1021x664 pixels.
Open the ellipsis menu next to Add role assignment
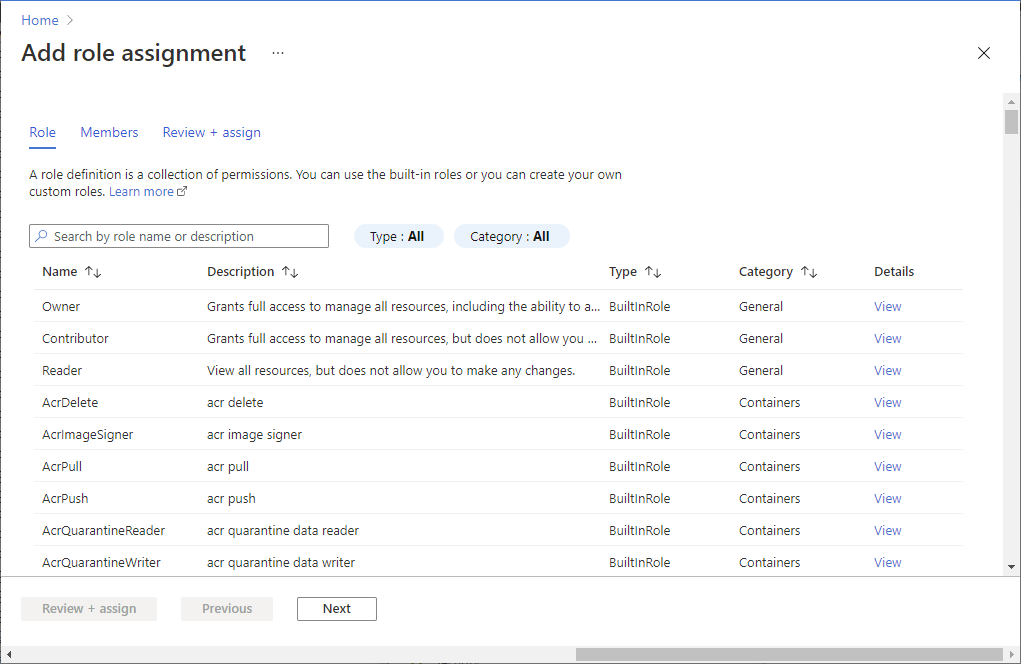[277, 53]
